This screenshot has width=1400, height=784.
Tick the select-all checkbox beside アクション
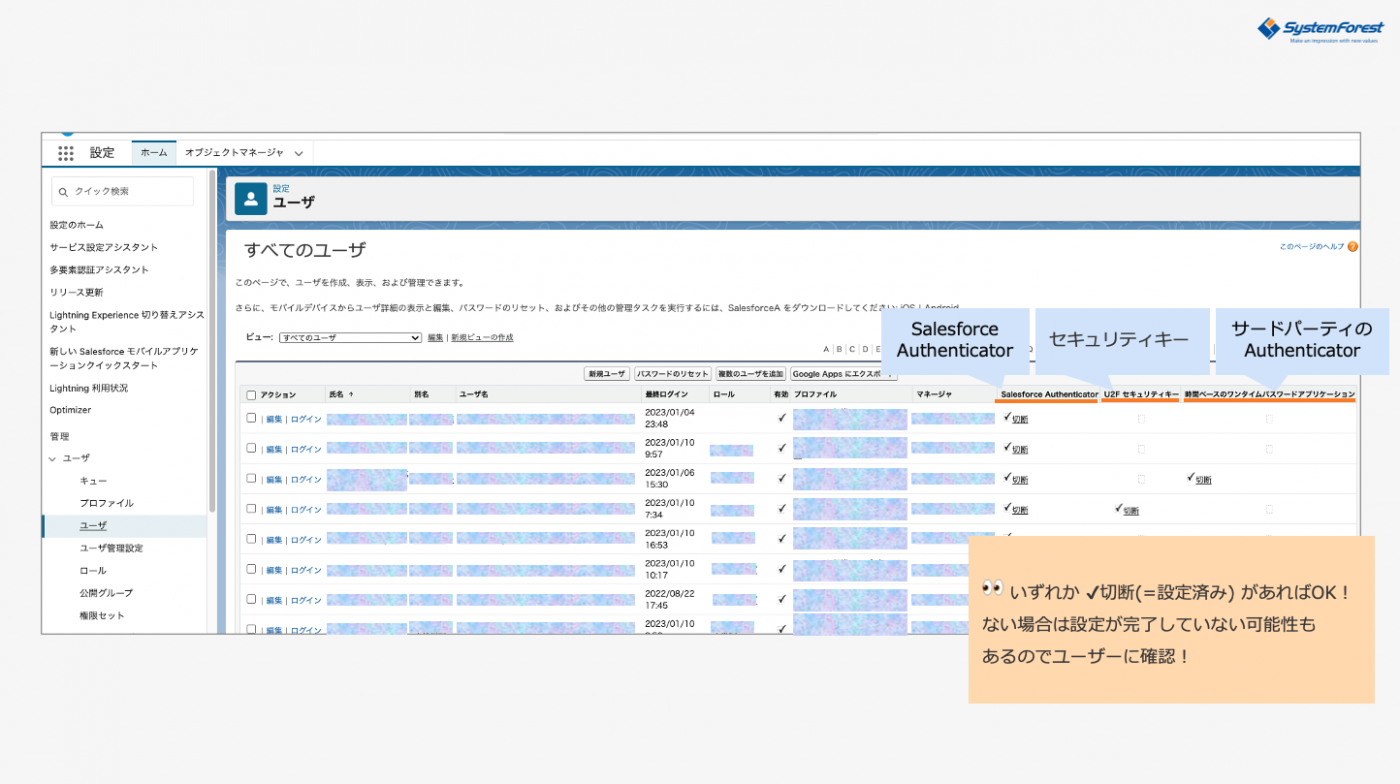[x=251, y=395]
